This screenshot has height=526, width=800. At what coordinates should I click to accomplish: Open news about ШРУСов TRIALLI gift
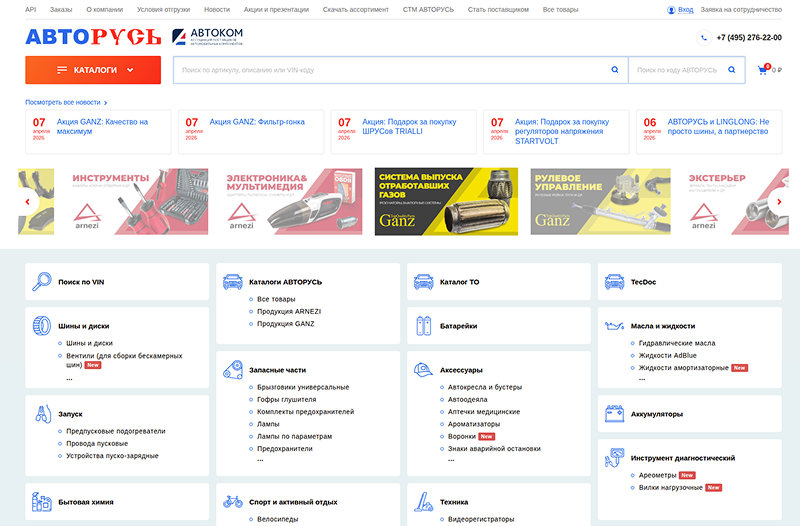point(409,127)
